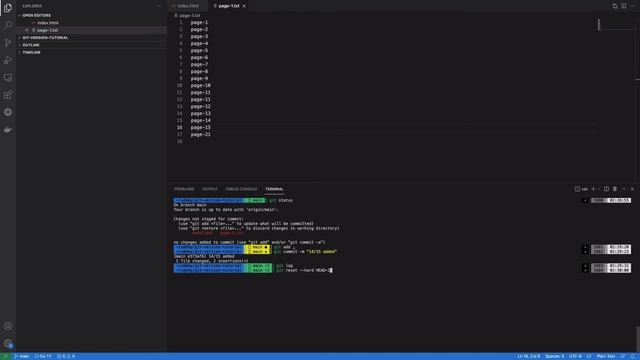This screenshot has width=640, height=360.
Task: Switch to the index.html editor tab
Action: click(x=188, y=6)
